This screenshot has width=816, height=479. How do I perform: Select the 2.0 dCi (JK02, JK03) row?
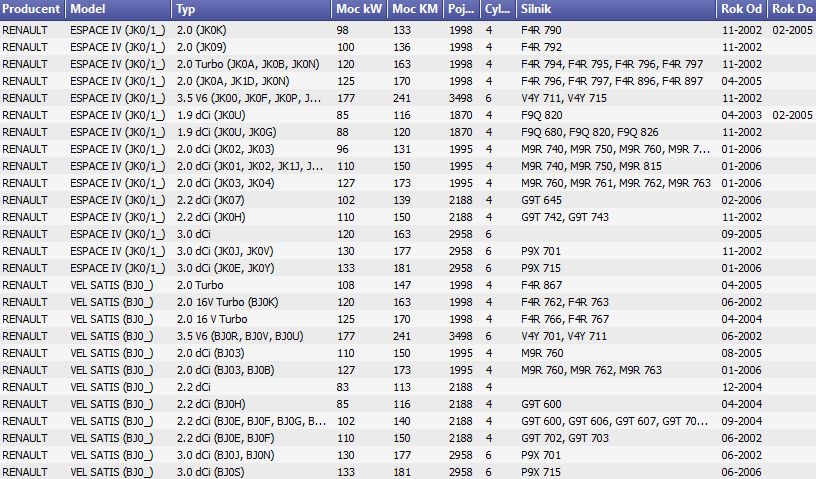point(408,149)
